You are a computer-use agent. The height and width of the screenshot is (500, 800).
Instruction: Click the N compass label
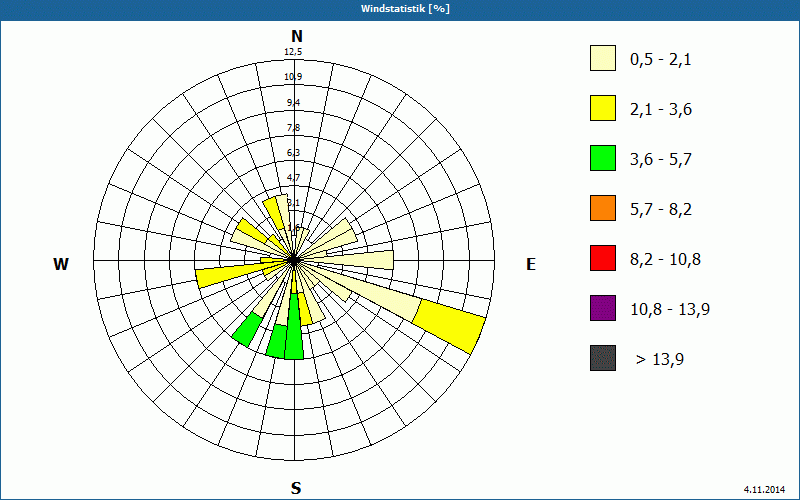pos(297,36)
